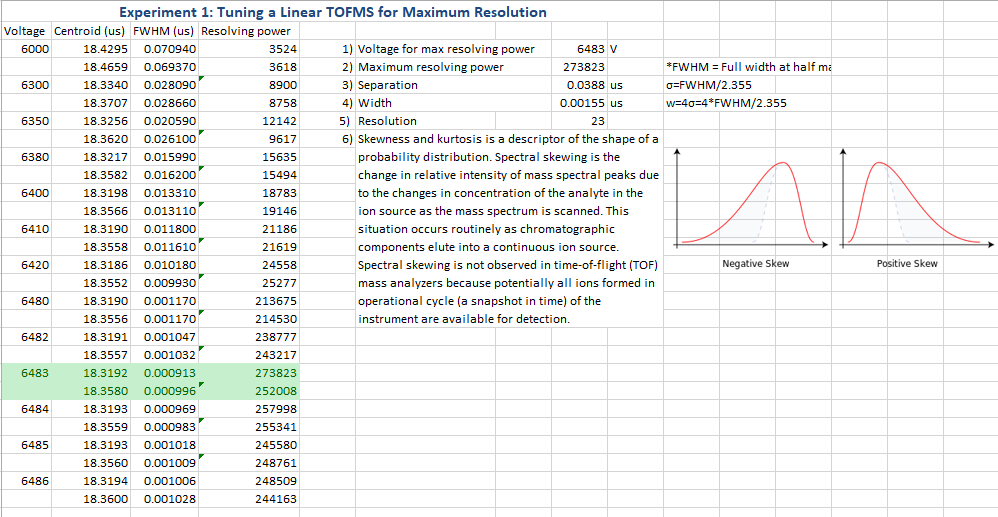998x517 pixels.
Task: Select the Width value 0.00155
Action: pos(580,103)
